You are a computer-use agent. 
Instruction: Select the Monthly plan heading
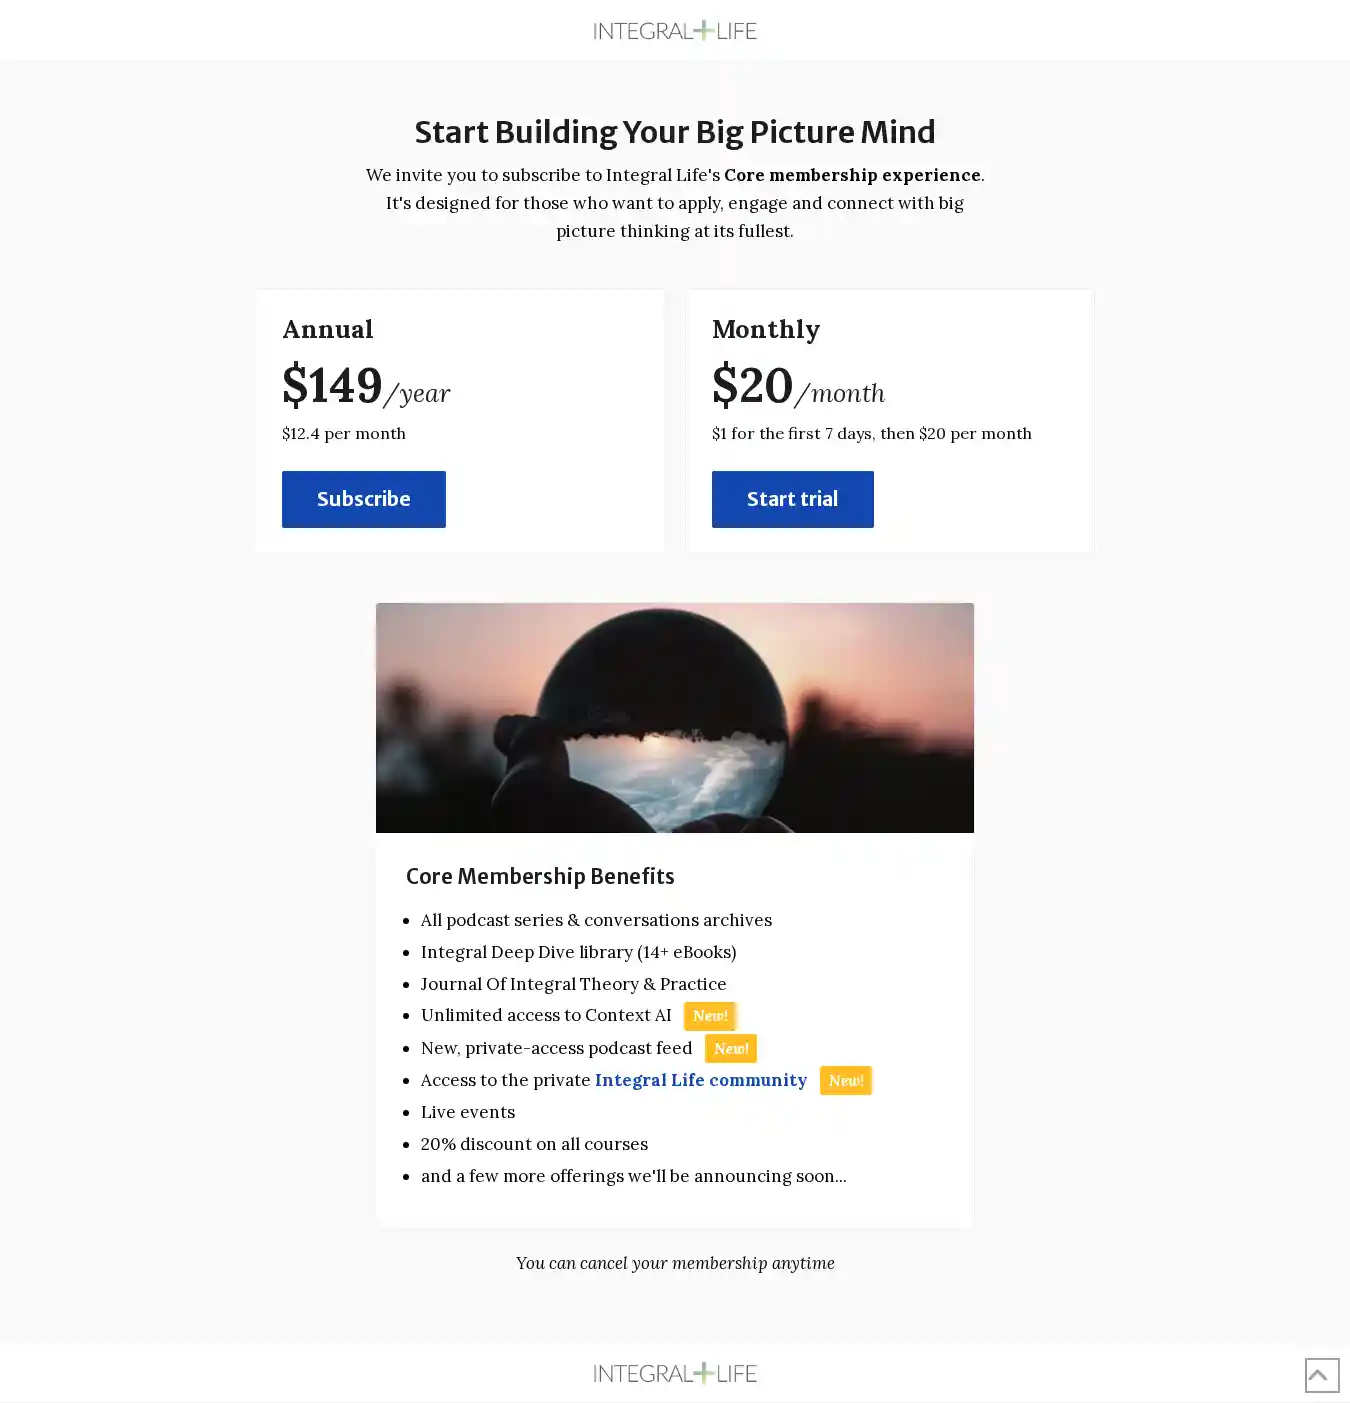pyautogui.click(x=766, y=329)
